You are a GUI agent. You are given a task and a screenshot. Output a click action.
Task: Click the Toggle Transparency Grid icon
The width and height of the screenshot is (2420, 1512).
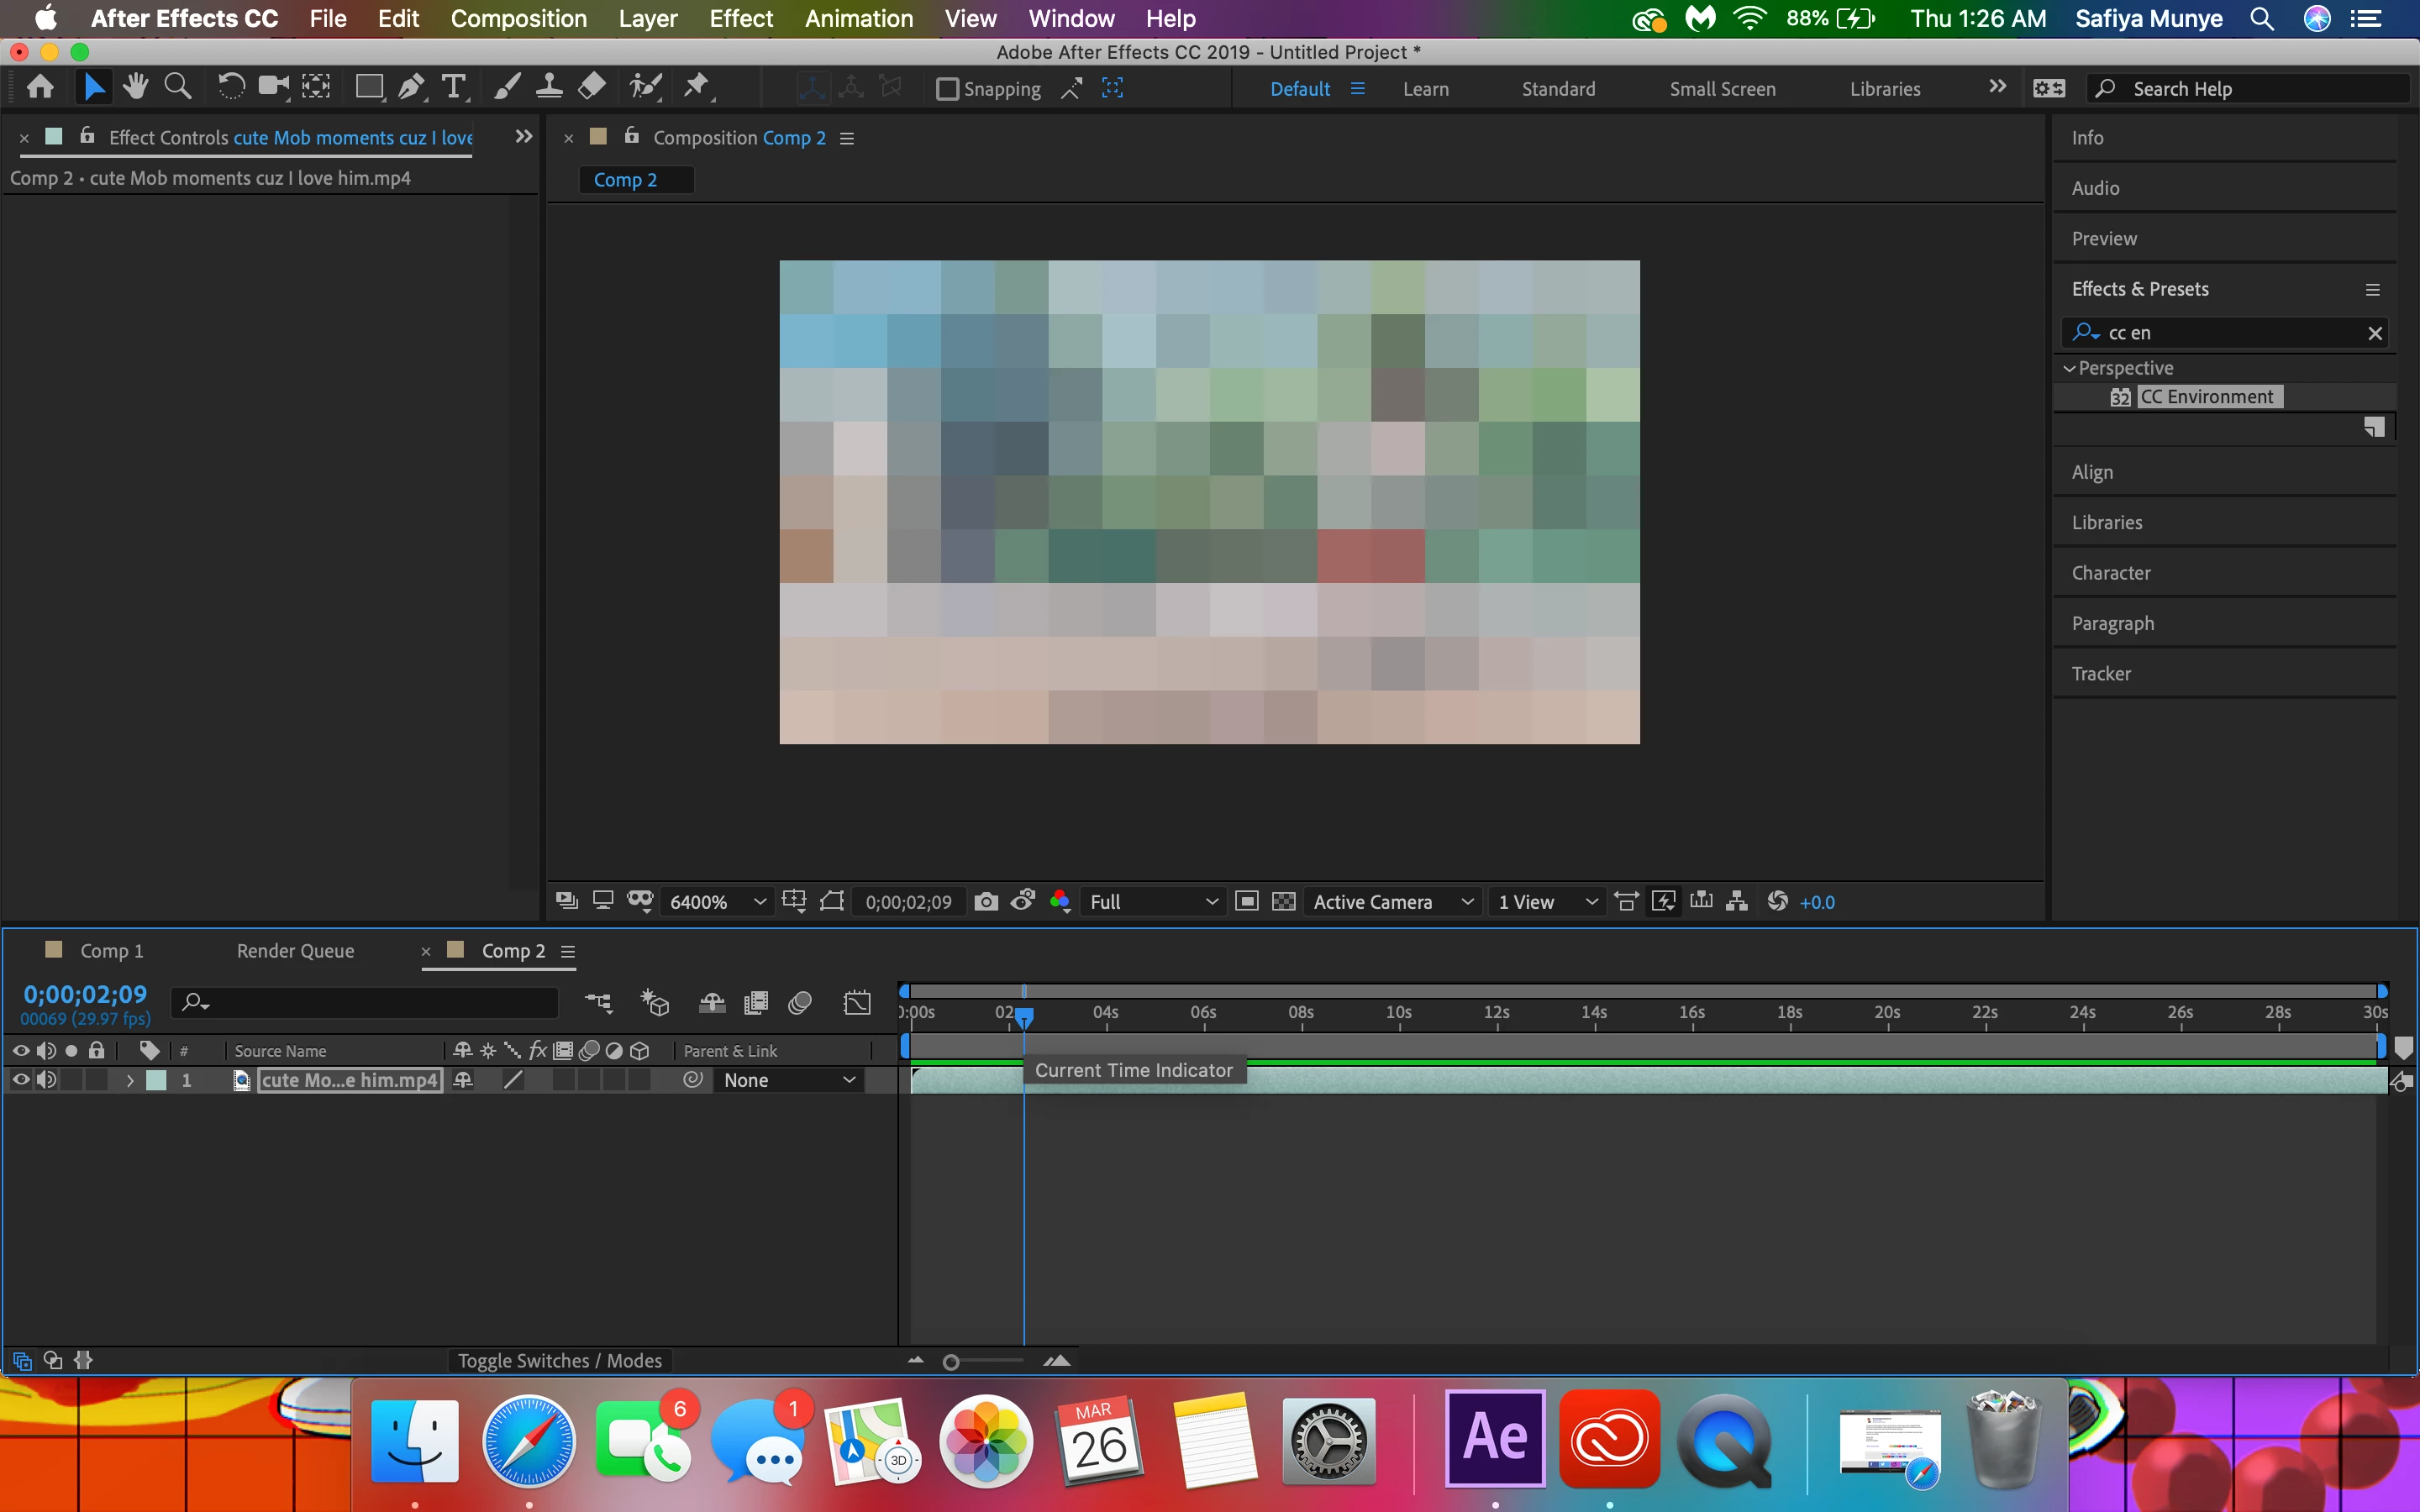(x=1284, y=902)
